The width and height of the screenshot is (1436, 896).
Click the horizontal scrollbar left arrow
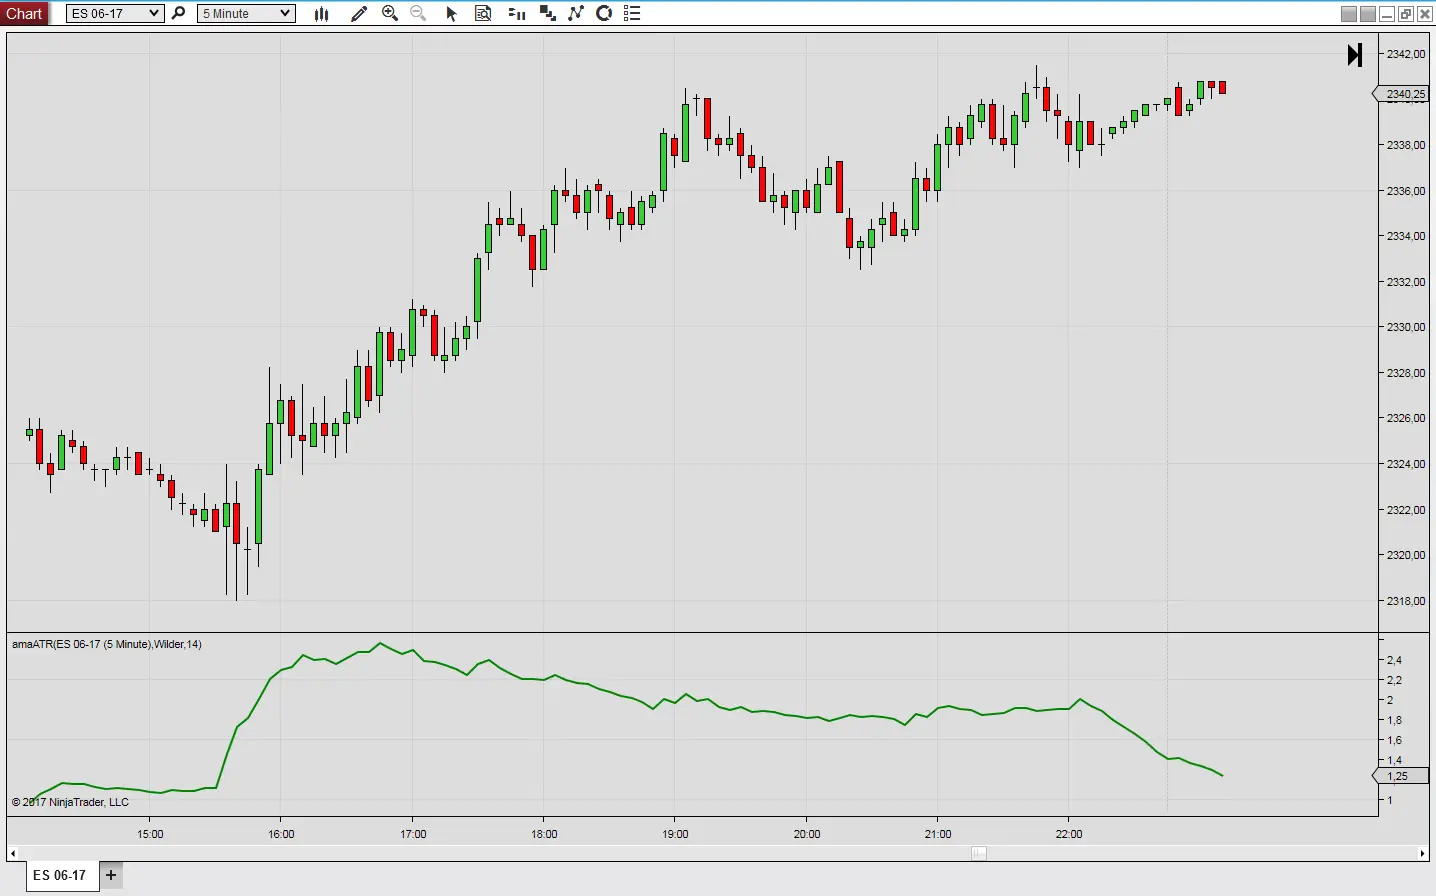pos(12,853)
